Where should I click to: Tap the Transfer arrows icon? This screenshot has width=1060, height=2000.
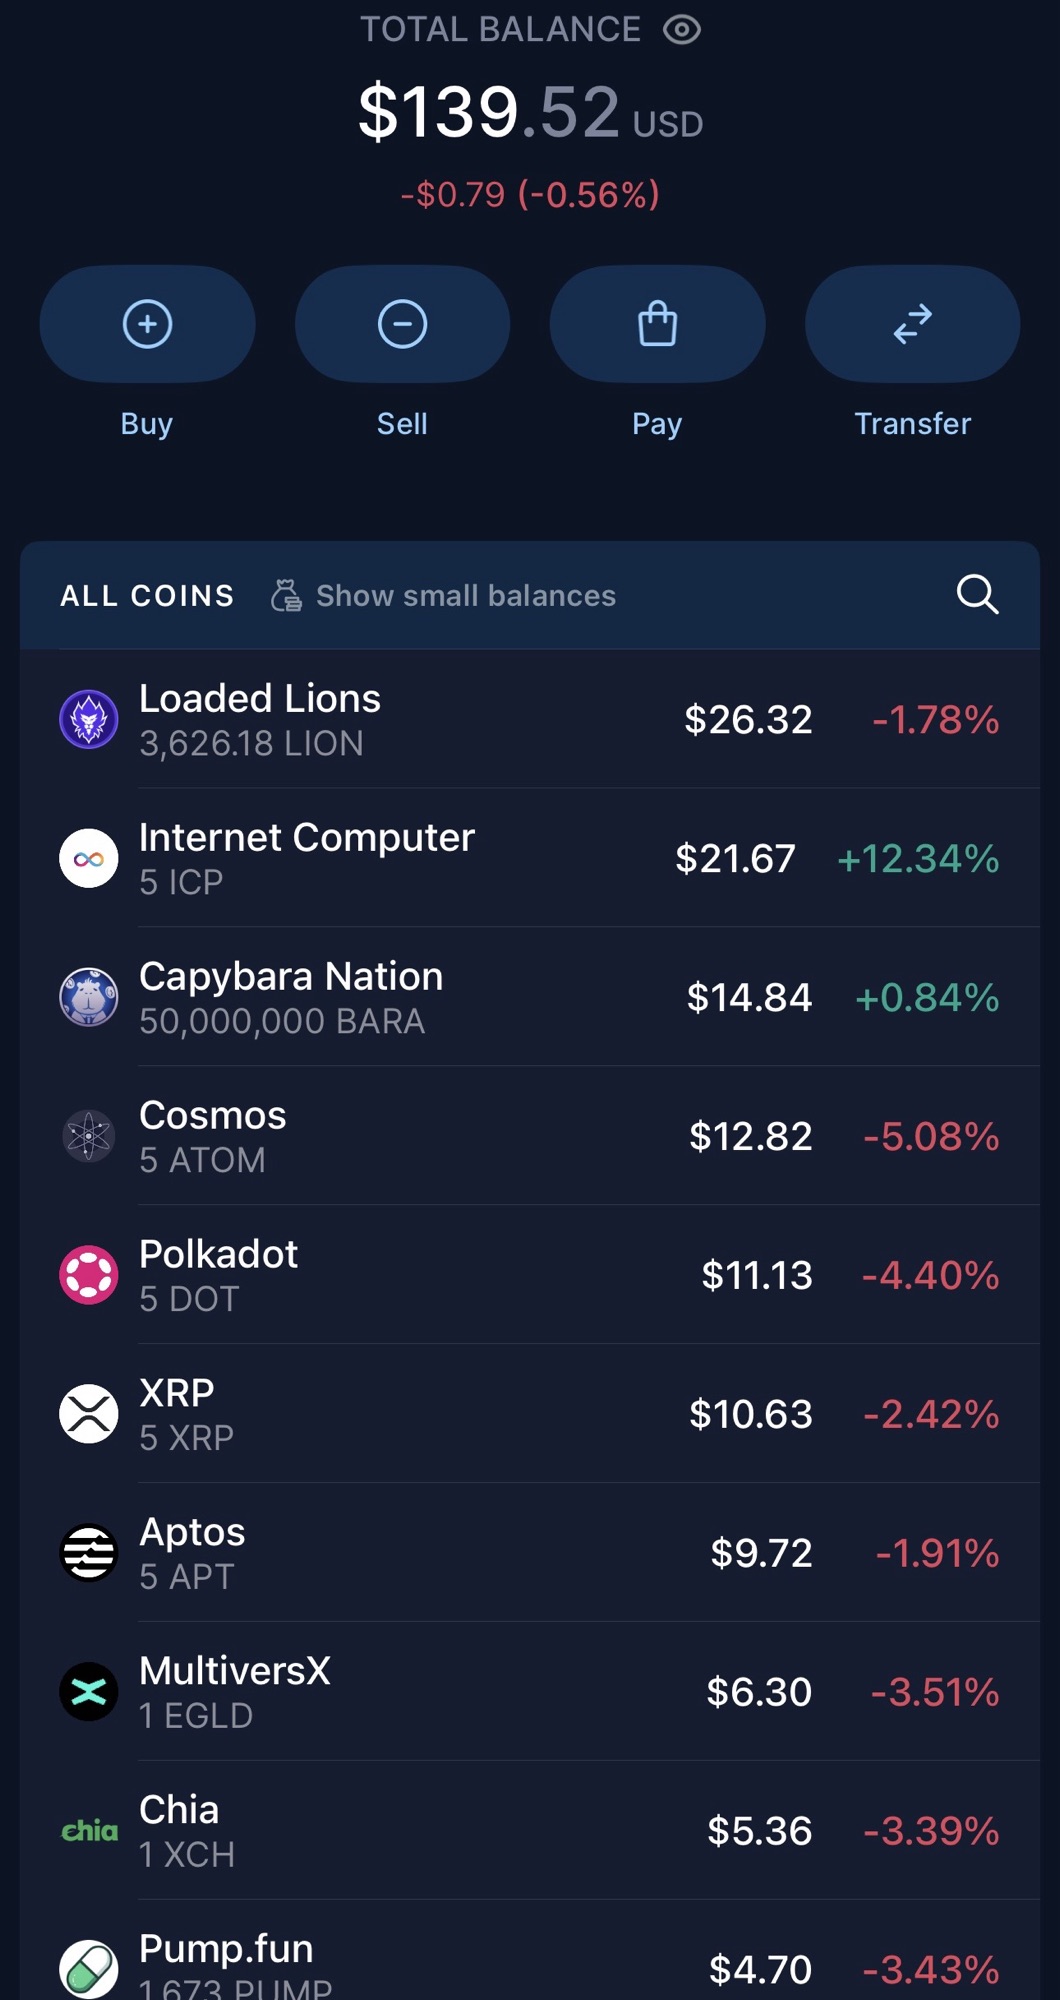point(912,324)
